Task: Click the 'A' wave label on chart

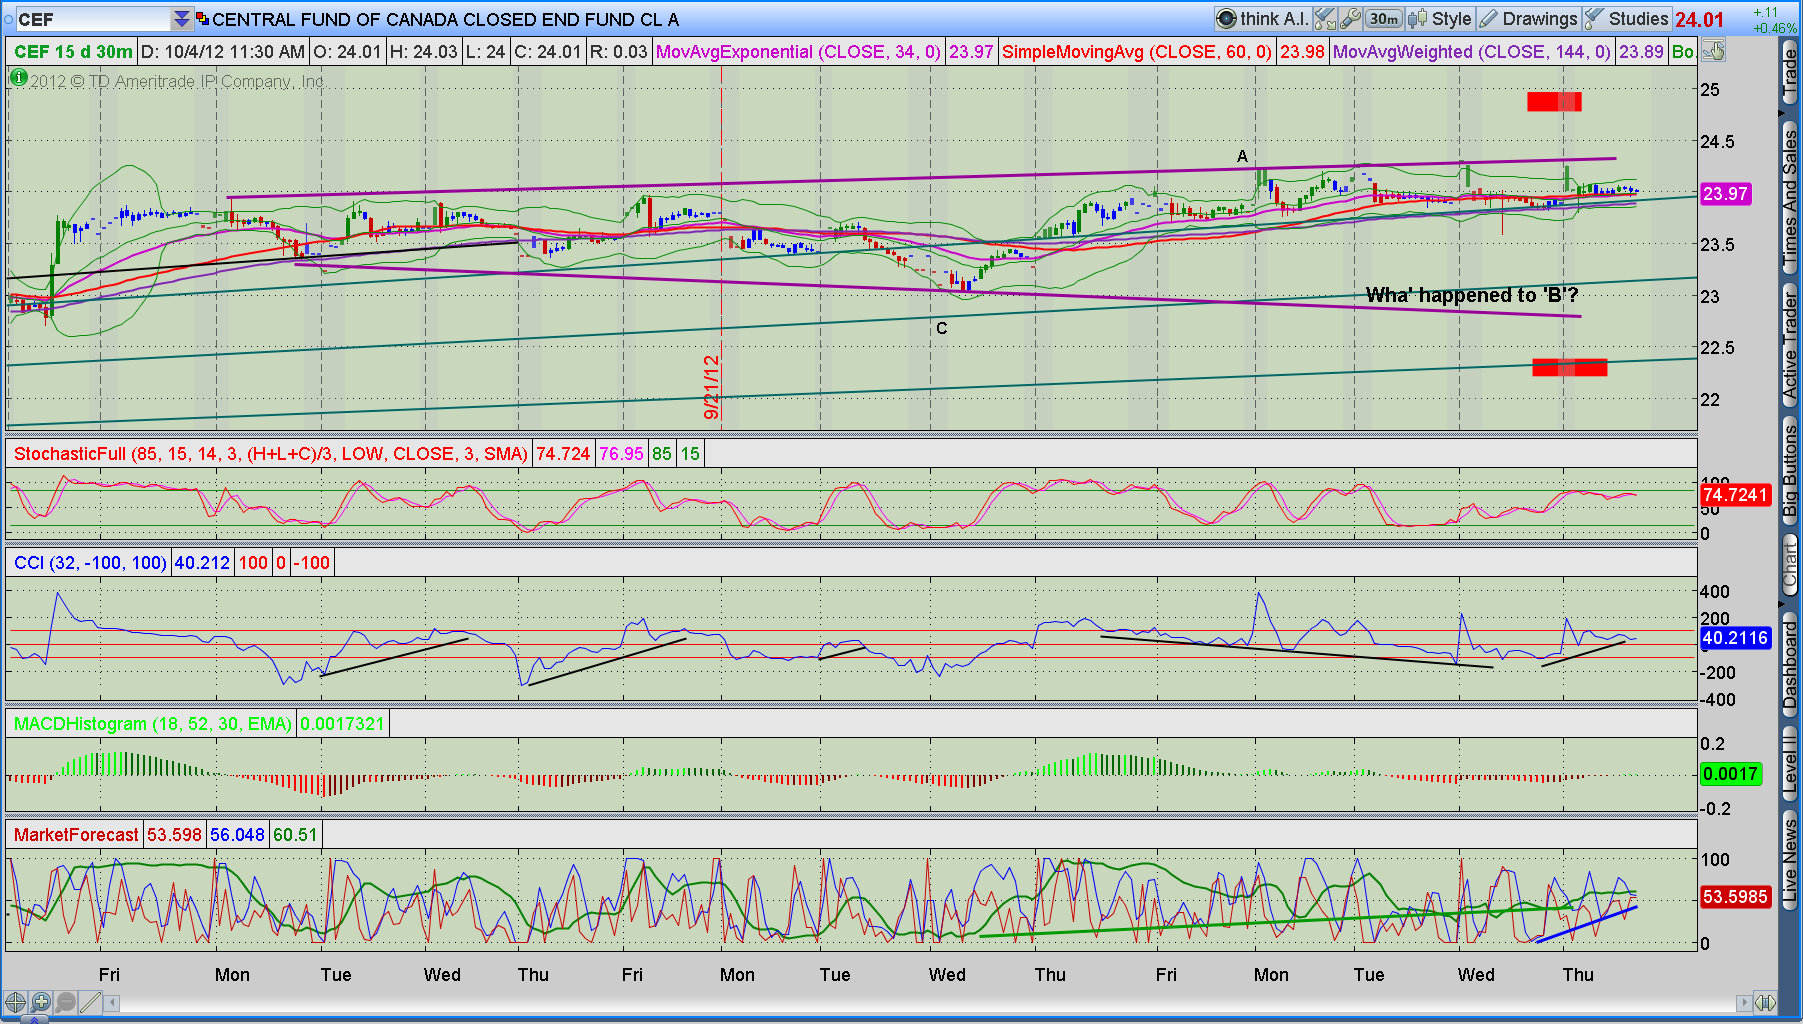Action: (x=1242, y=156)
